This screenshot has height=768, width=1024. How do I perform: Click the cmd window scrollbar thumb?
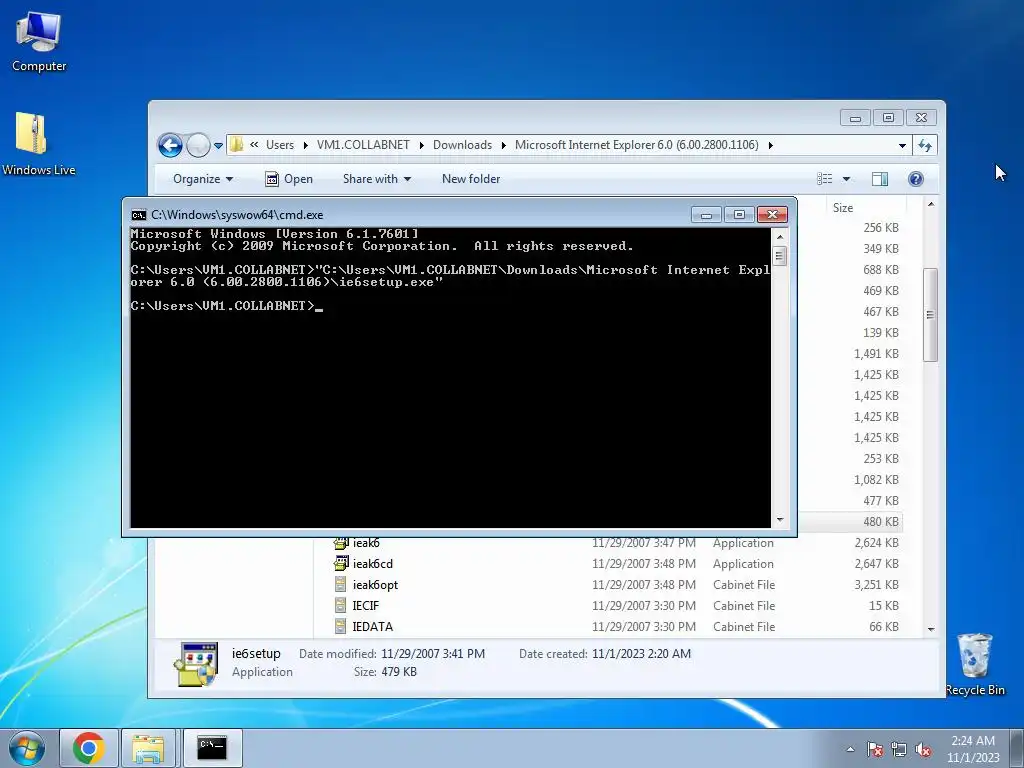(780, 255)
